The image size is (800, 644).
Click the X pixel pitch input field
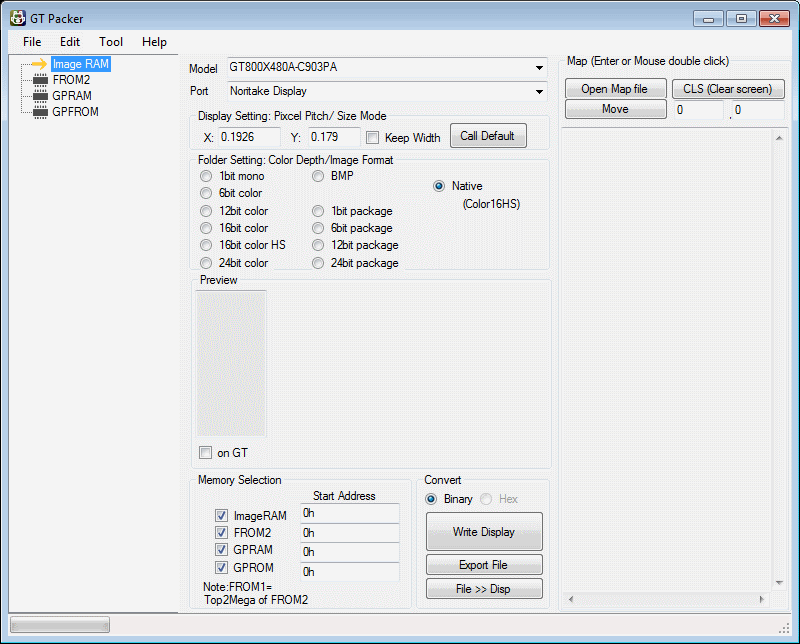pyautogui.click(x=248, y=137)
